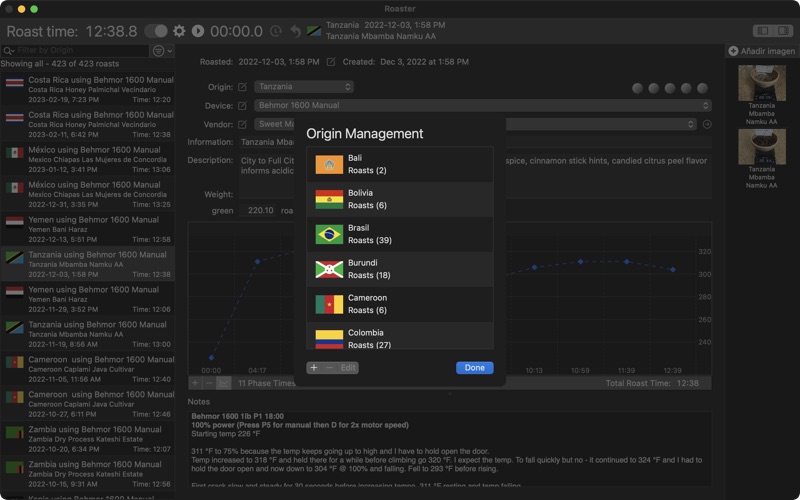Select Yemen roast from 2022-12-13
This screenshot has height=500, width=800.
87,229
